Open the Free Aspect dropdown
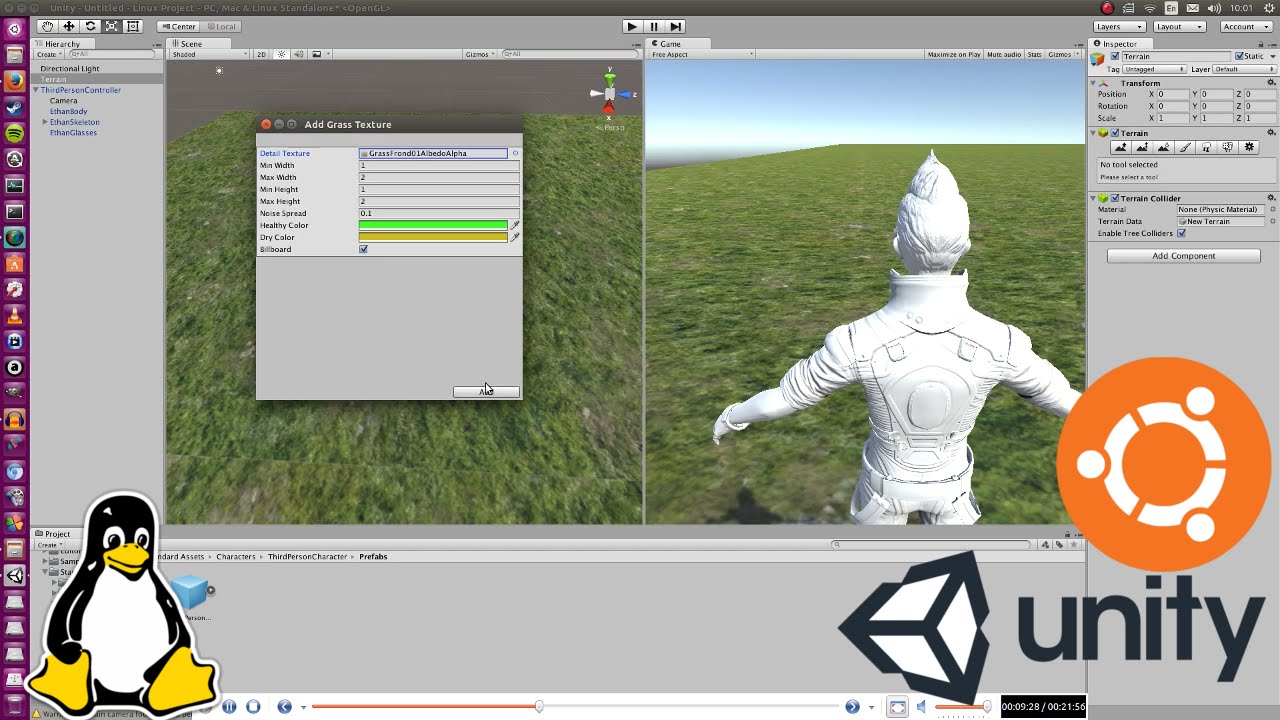This screenshot has width=1280, height=720. (x=700, y=54)
